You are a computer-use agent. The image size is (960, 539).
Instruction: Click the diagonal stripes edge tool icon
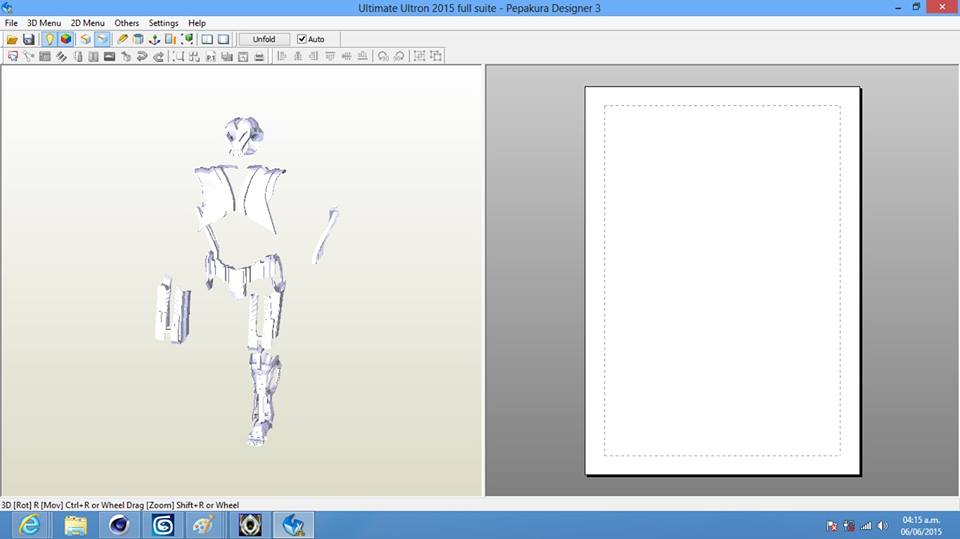pyautogui.click(x=61, y=56)
